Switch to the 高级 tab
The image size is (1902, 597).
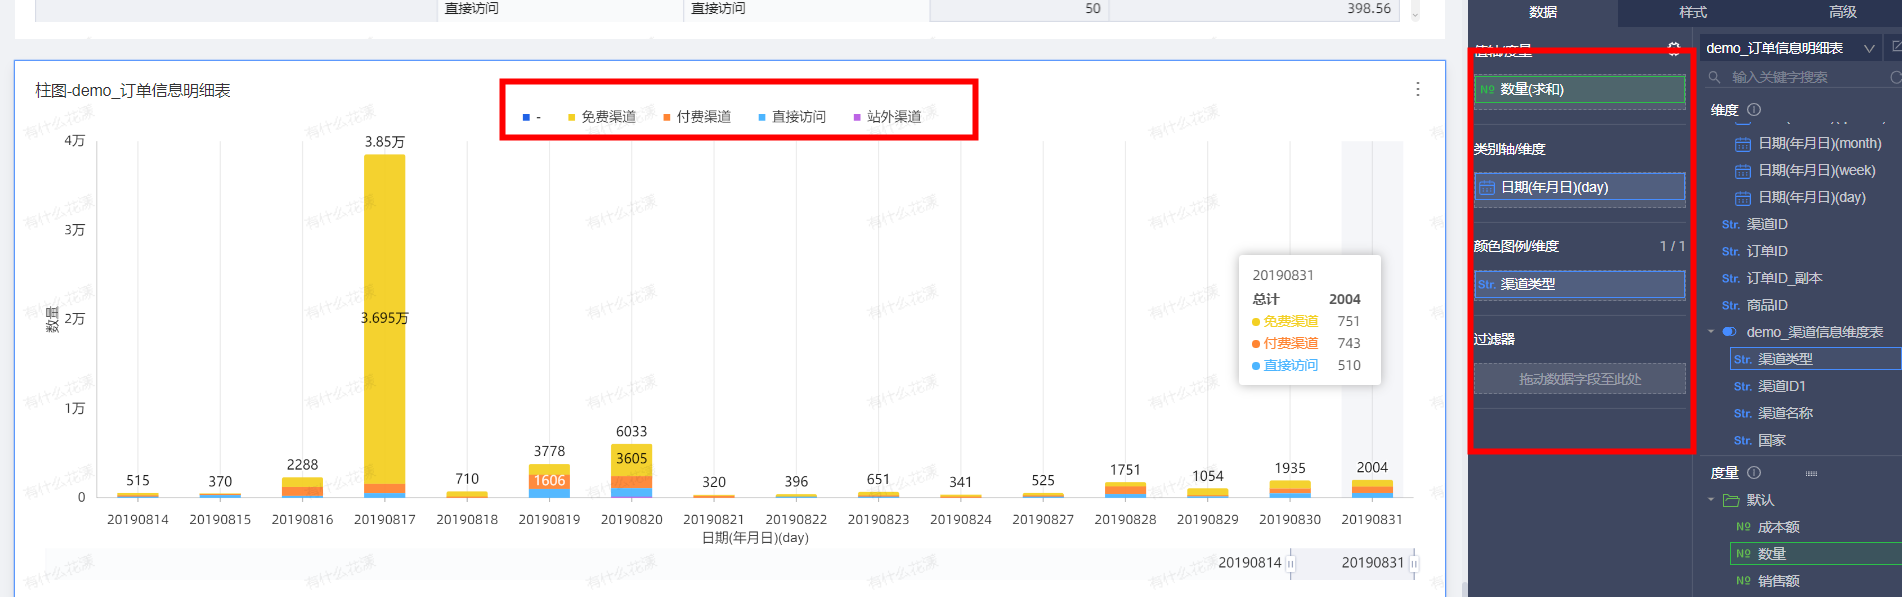click(x=1842, y=12)
